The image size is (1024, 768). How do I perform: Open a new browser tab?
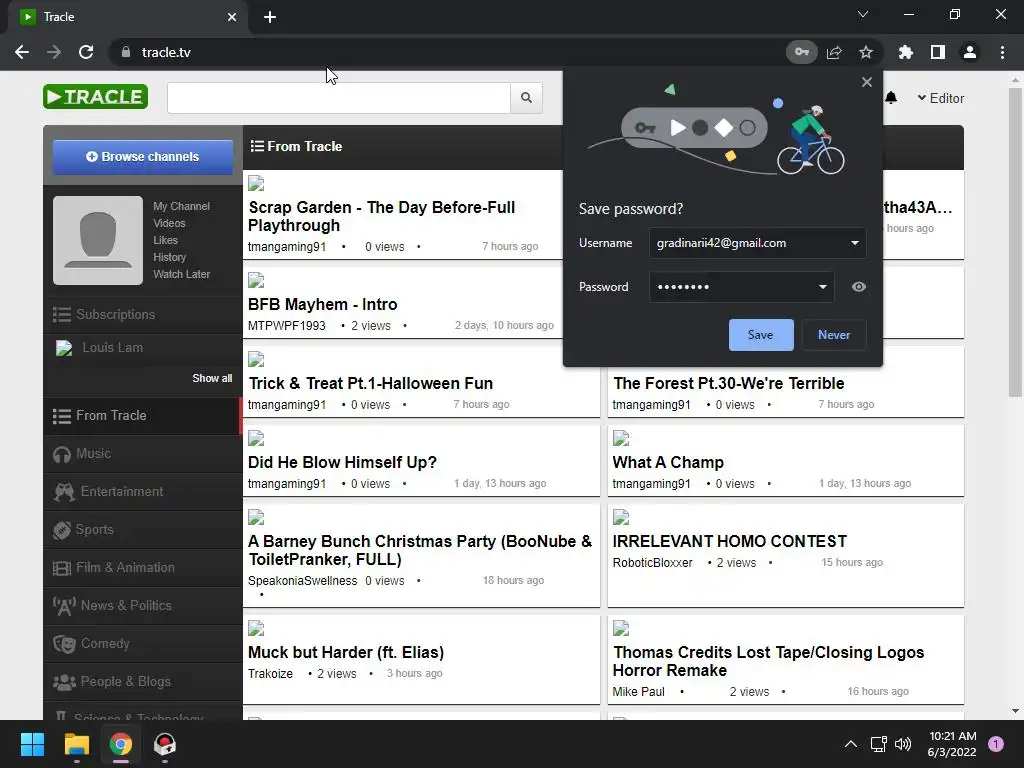pos(270,17)
